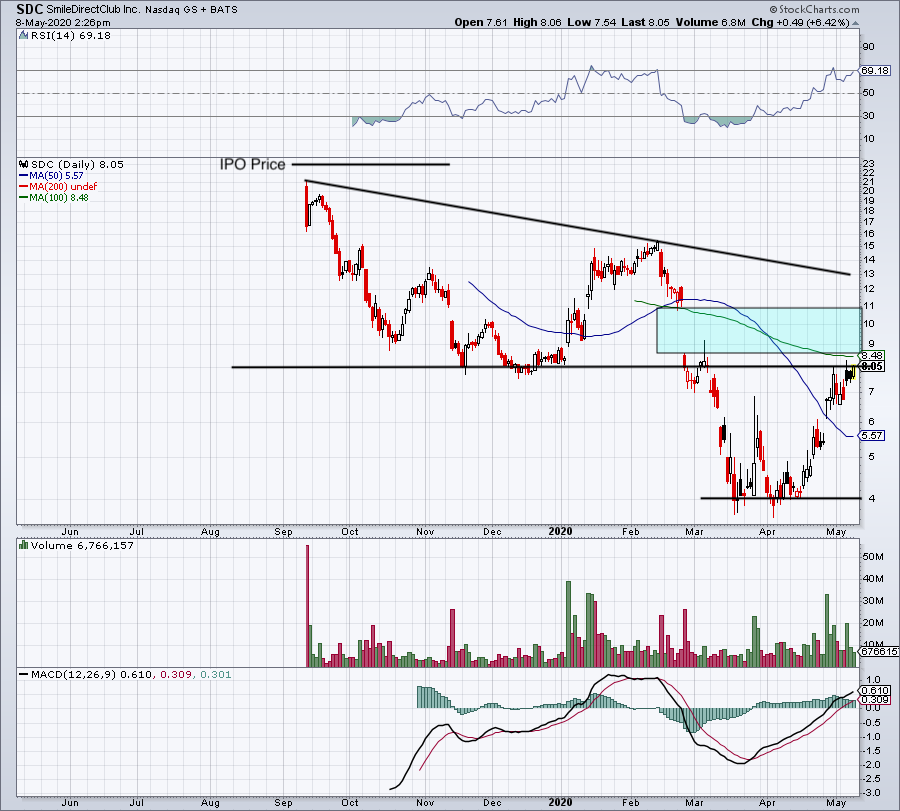
Task: Click the 0.610 MACD value tag on right
Action: click(x=875, y=690)
